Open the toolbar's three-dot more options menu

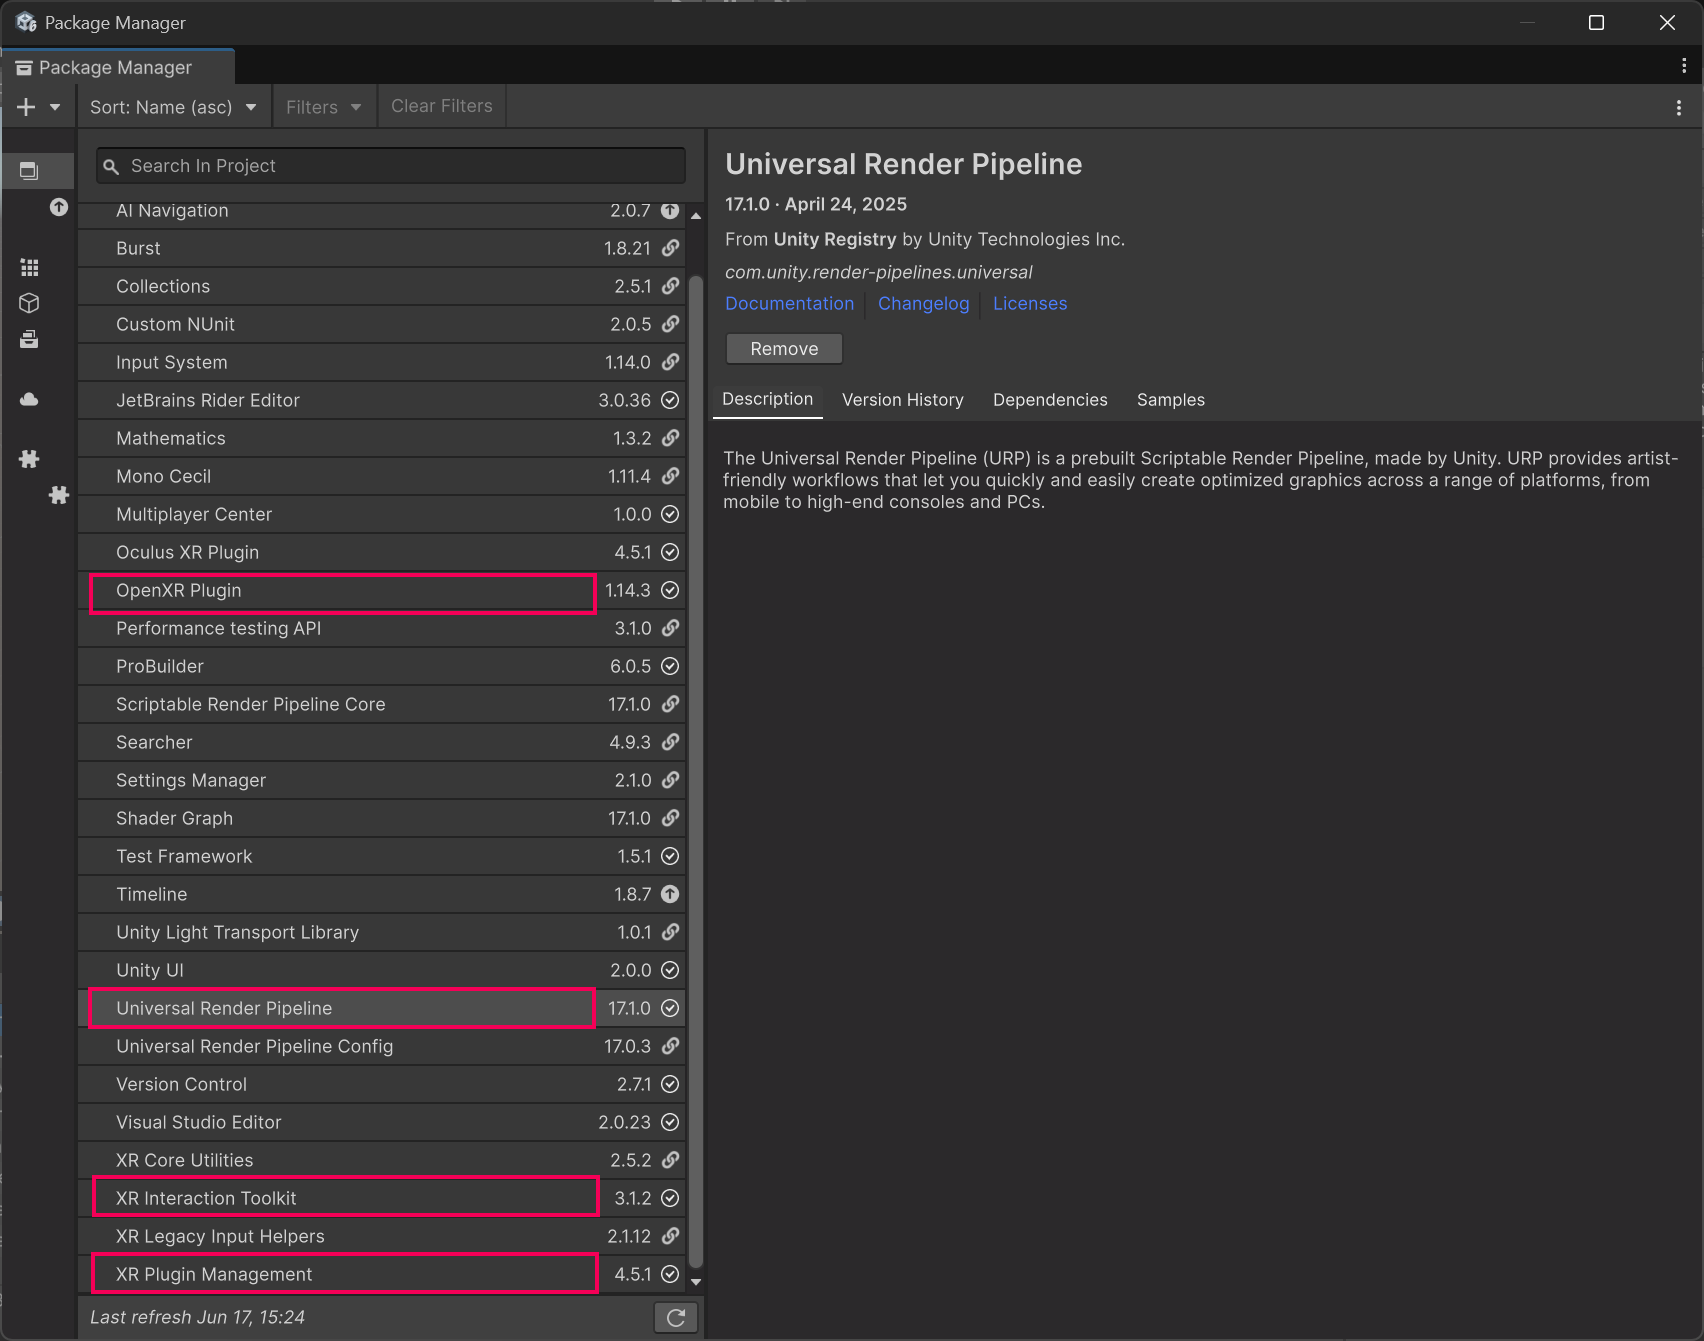pos(1678,108)
